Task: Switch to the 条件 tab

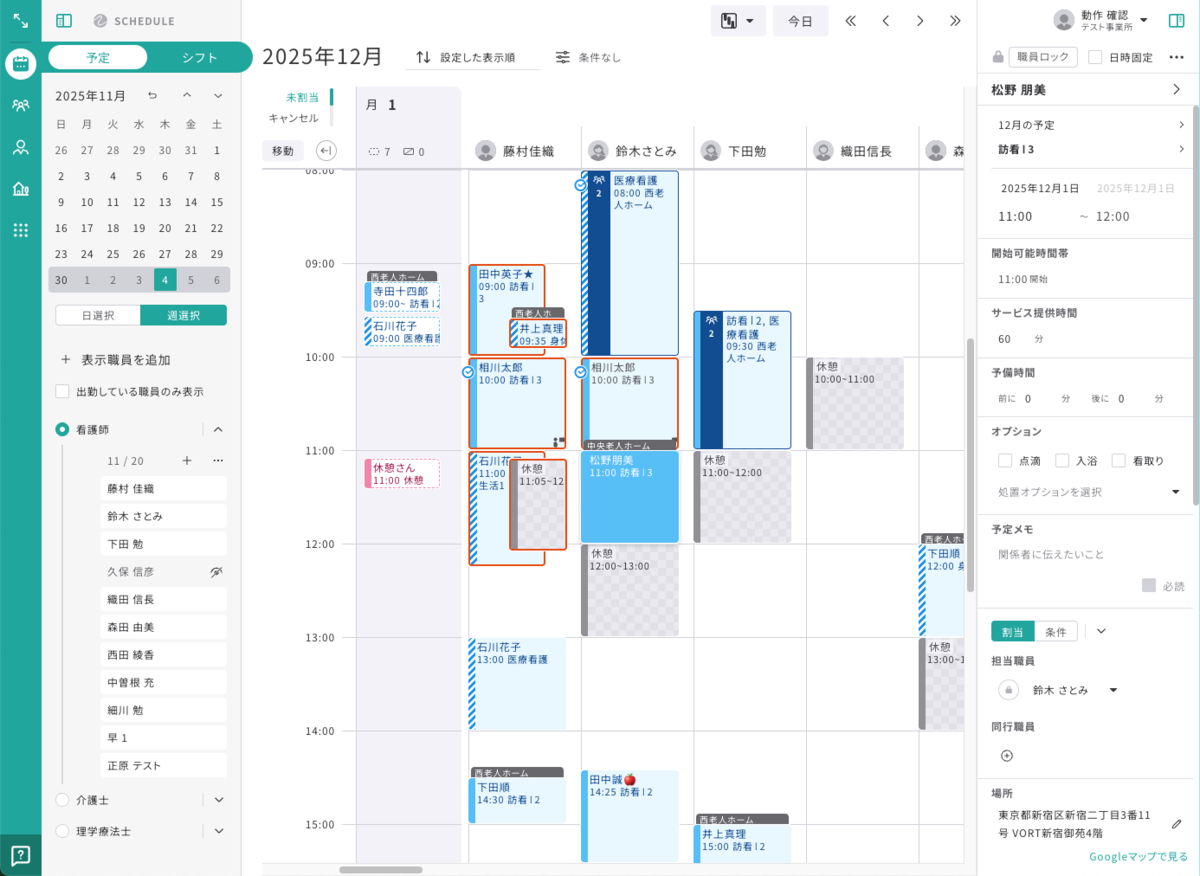Action: (x=1056, y=631)
